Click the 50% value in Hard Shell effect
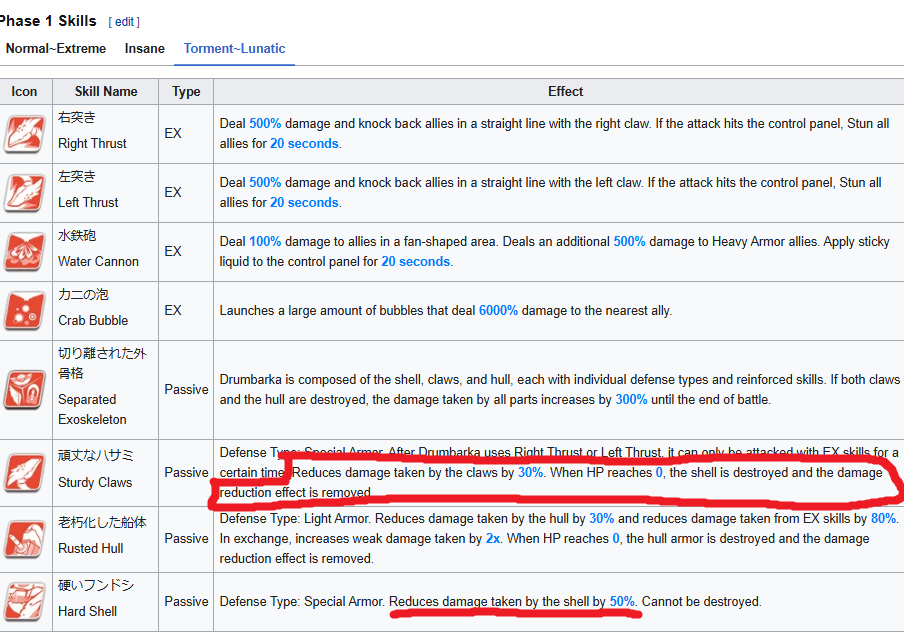 pos(622,601)
